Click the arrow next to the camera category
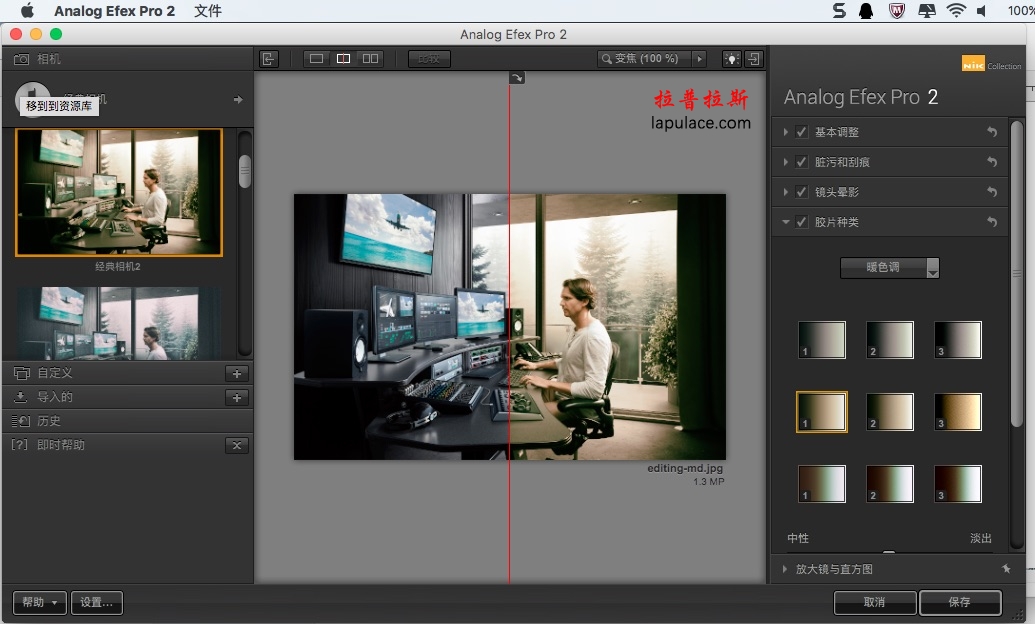 click(x=238, y=100)
